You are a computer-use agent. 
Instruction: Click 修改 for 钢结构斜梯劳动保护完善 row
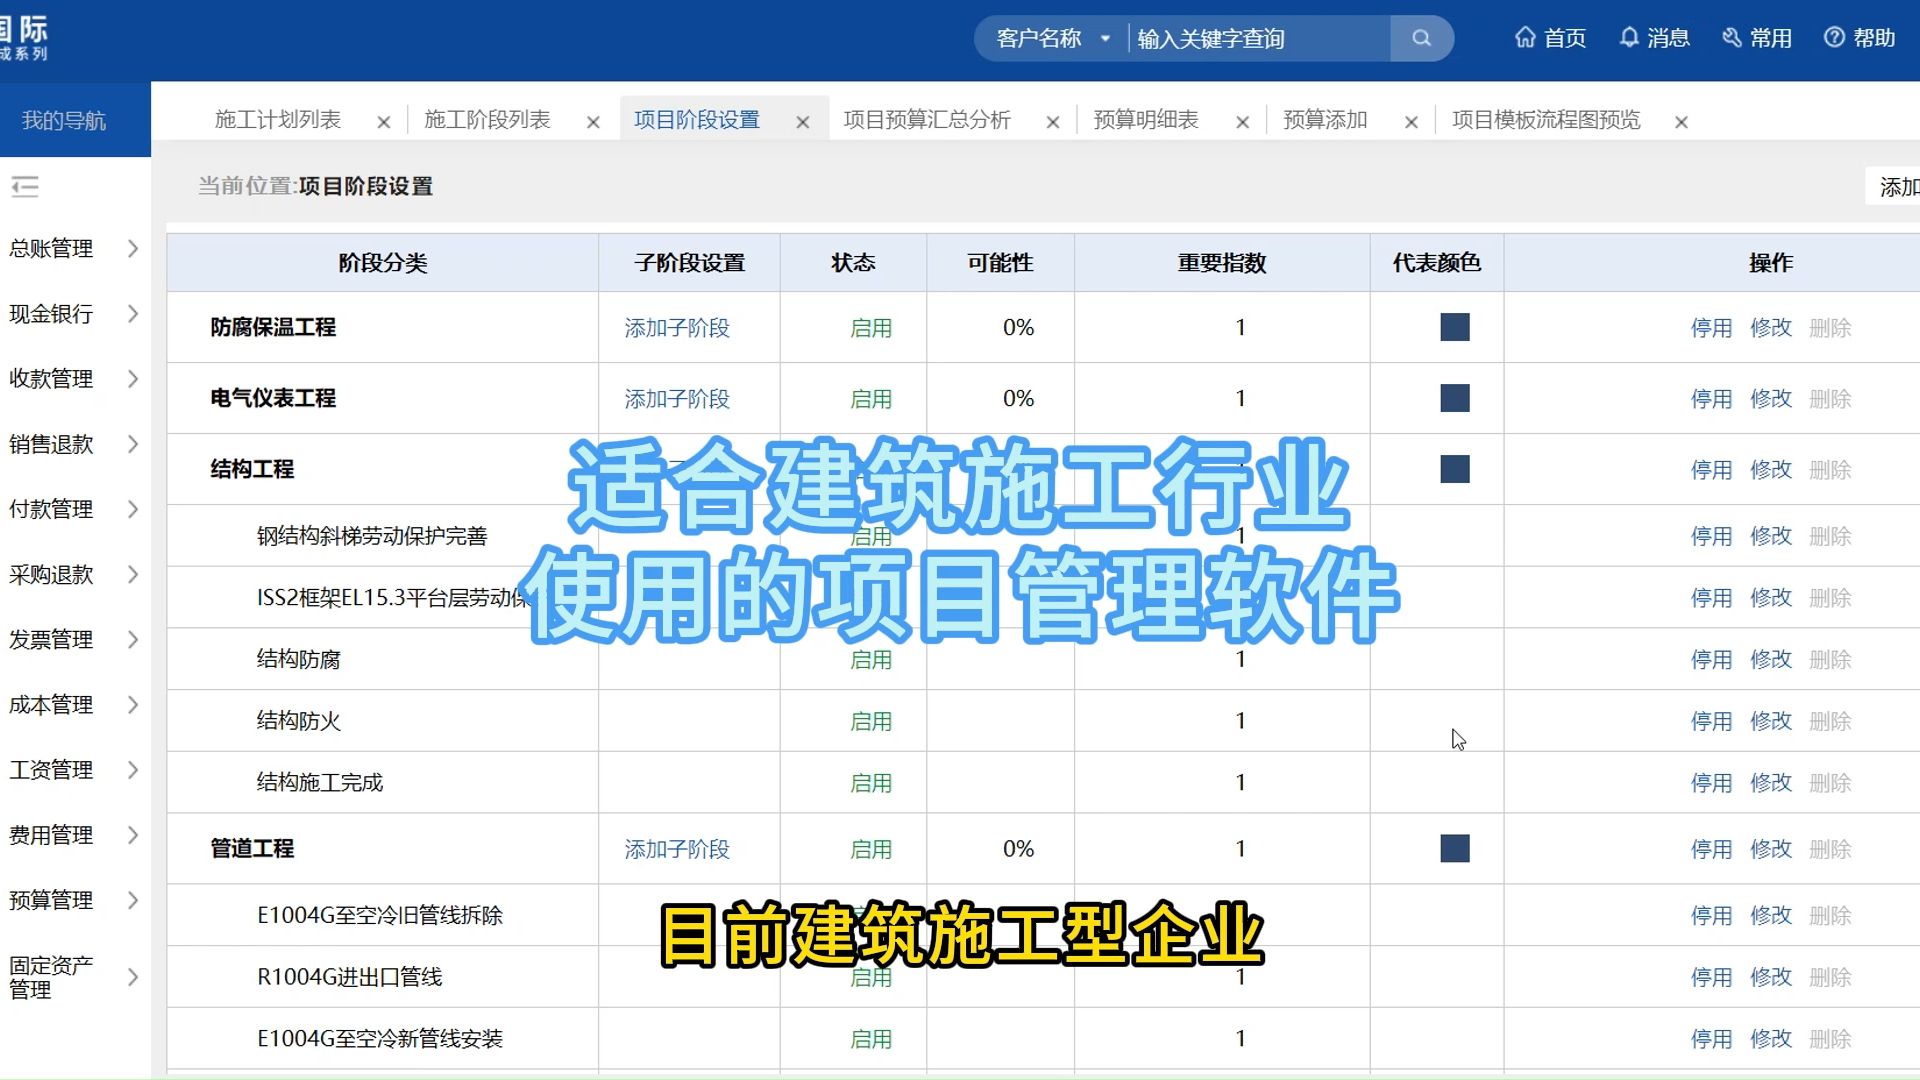(1771, 537)
